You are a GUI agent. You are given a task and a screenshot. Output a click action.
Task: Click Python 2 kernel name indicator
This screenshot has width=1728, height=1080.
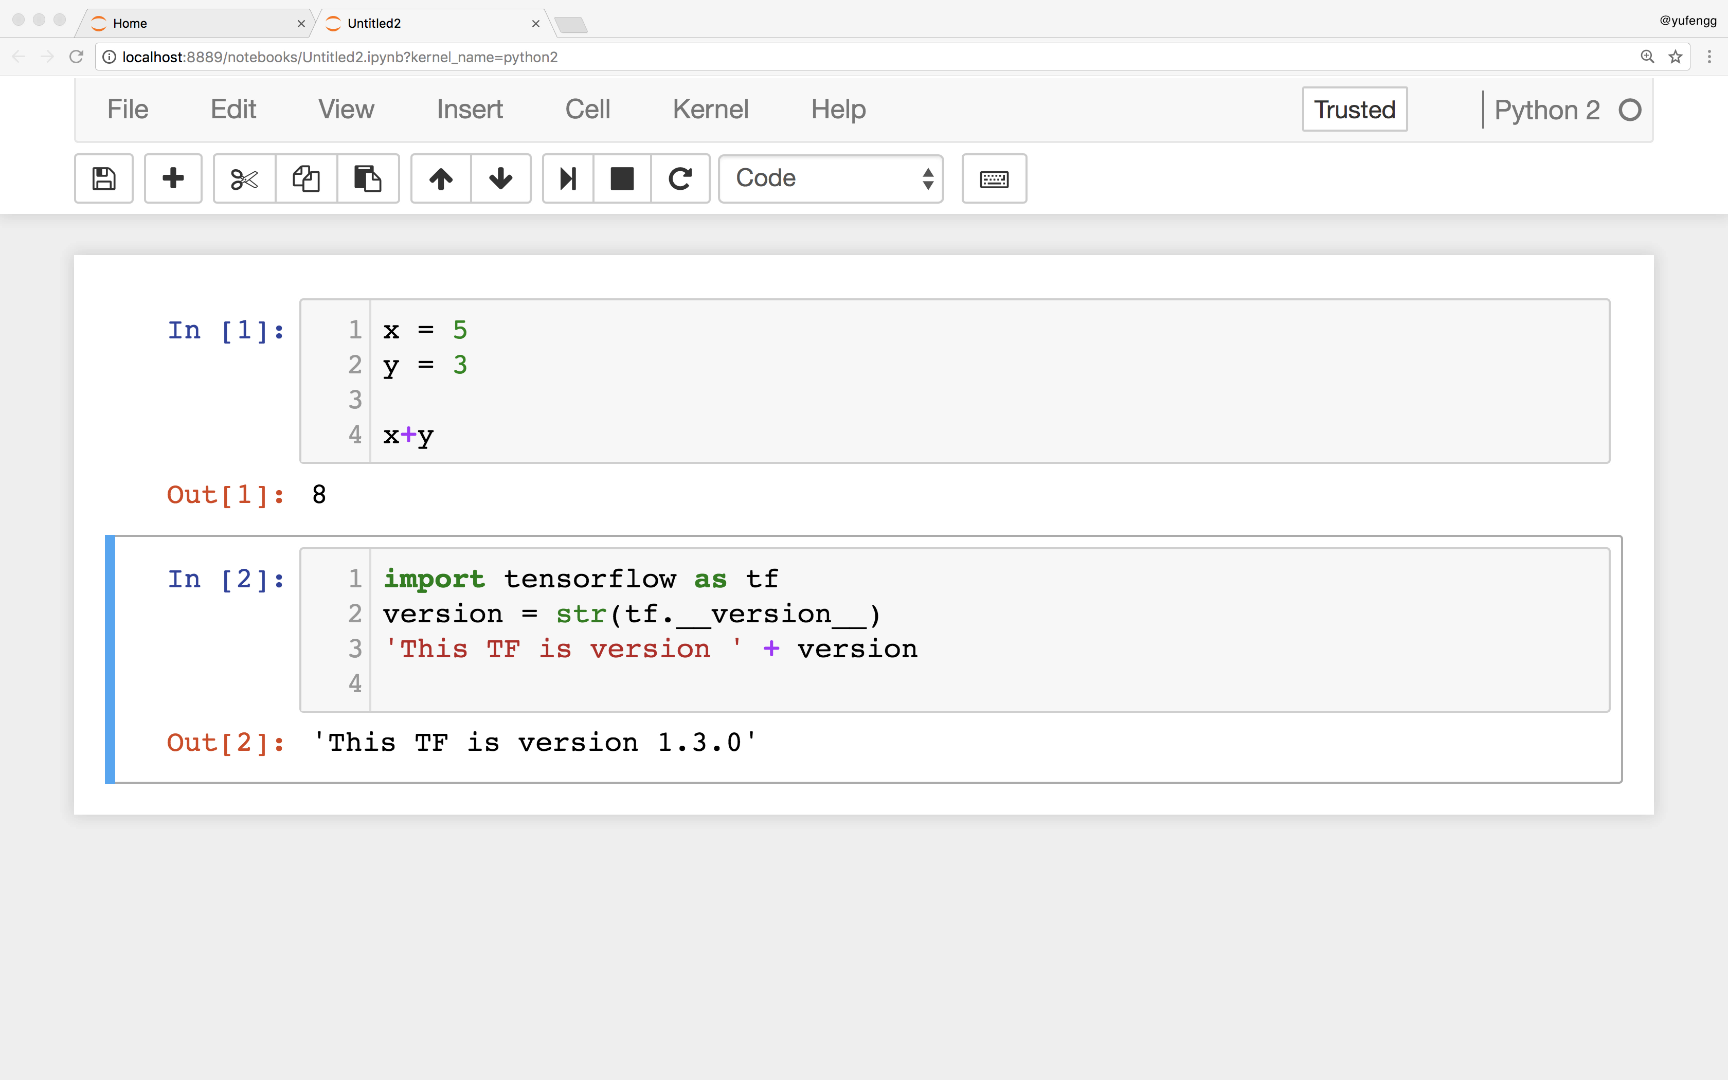1547,109
